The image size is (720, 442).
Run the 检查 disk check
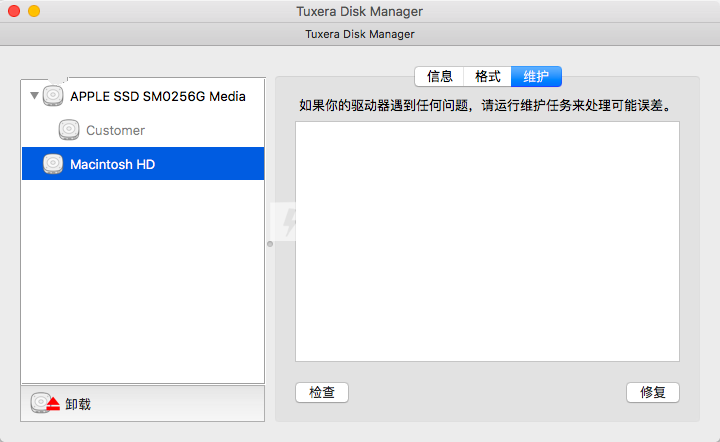[322, 392]
